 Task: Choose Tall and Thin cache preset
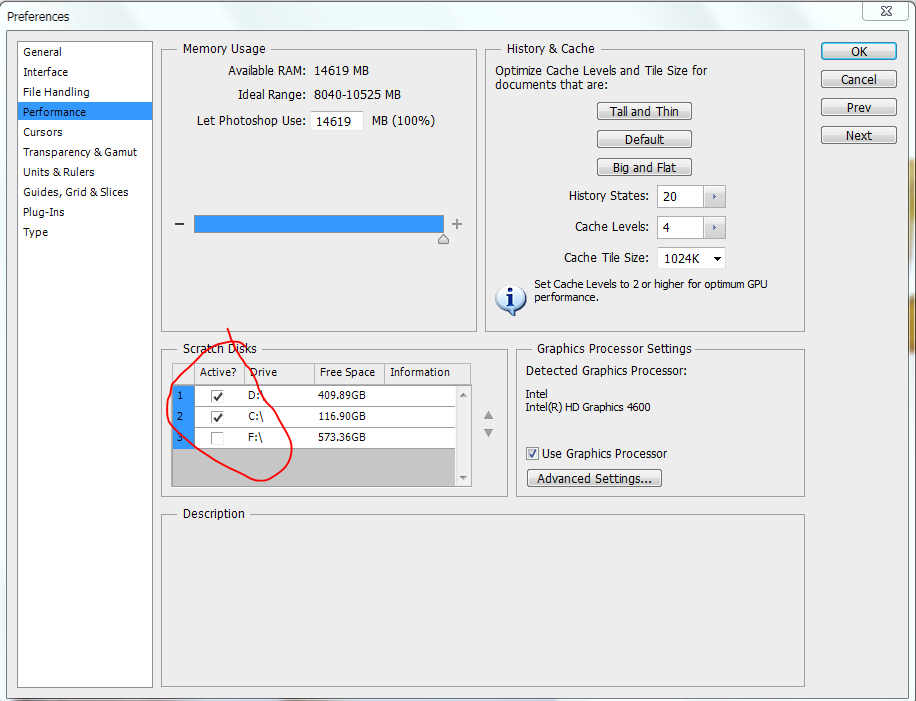(644, 112)
